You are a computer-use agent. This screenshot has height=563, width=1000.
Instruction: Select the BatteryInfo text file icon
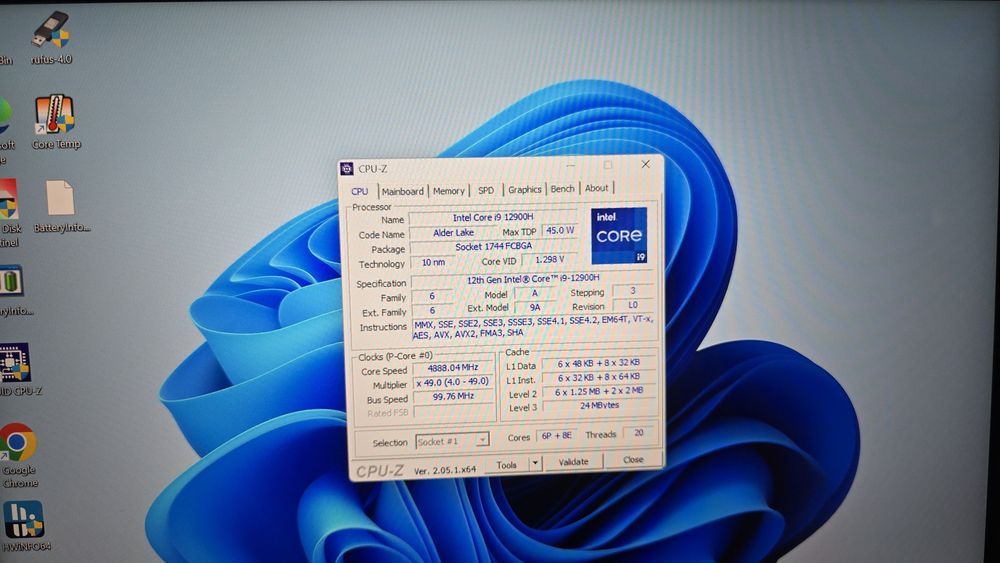61,207
